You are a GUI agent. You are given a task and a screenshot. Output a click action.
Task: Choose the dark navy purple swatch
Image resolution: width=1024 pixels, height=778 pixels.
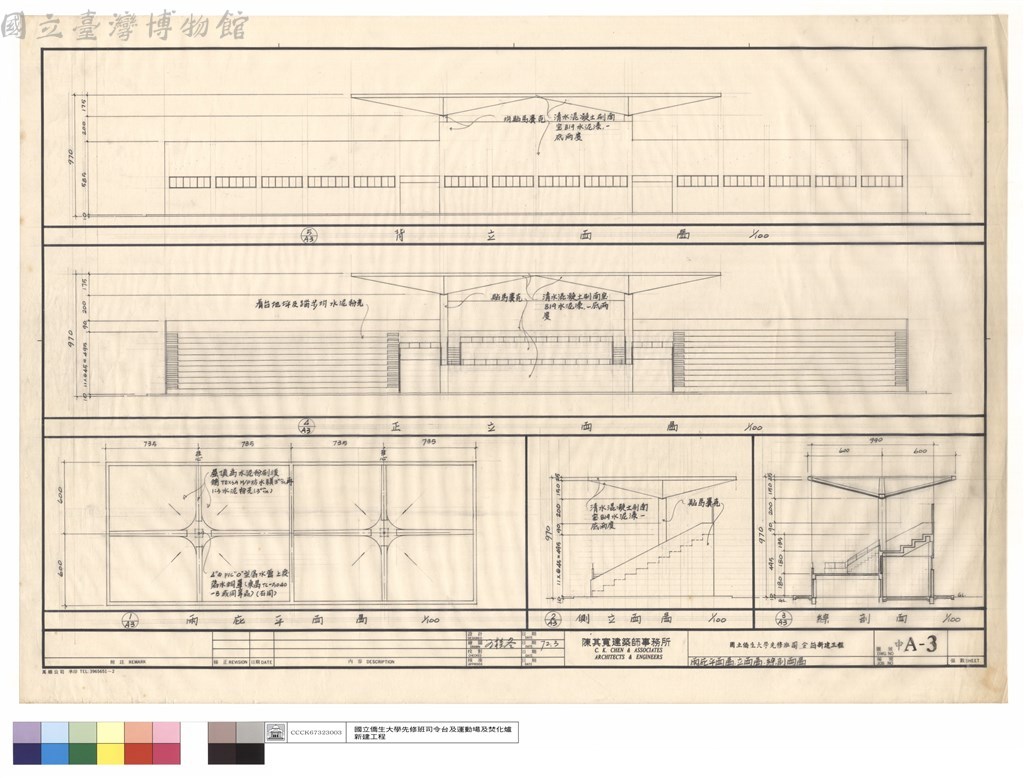(x=27, y=753)
